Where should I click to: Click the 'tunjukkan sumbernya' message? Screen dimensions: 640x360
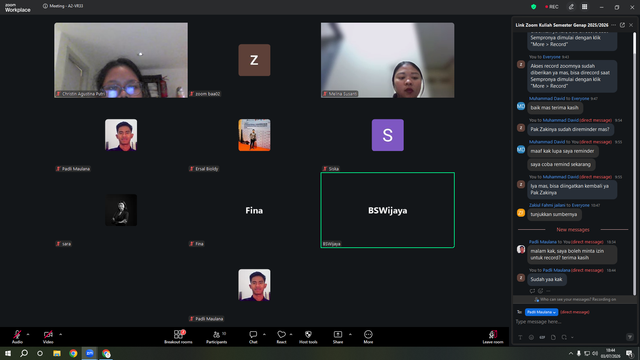click(554, 214)
